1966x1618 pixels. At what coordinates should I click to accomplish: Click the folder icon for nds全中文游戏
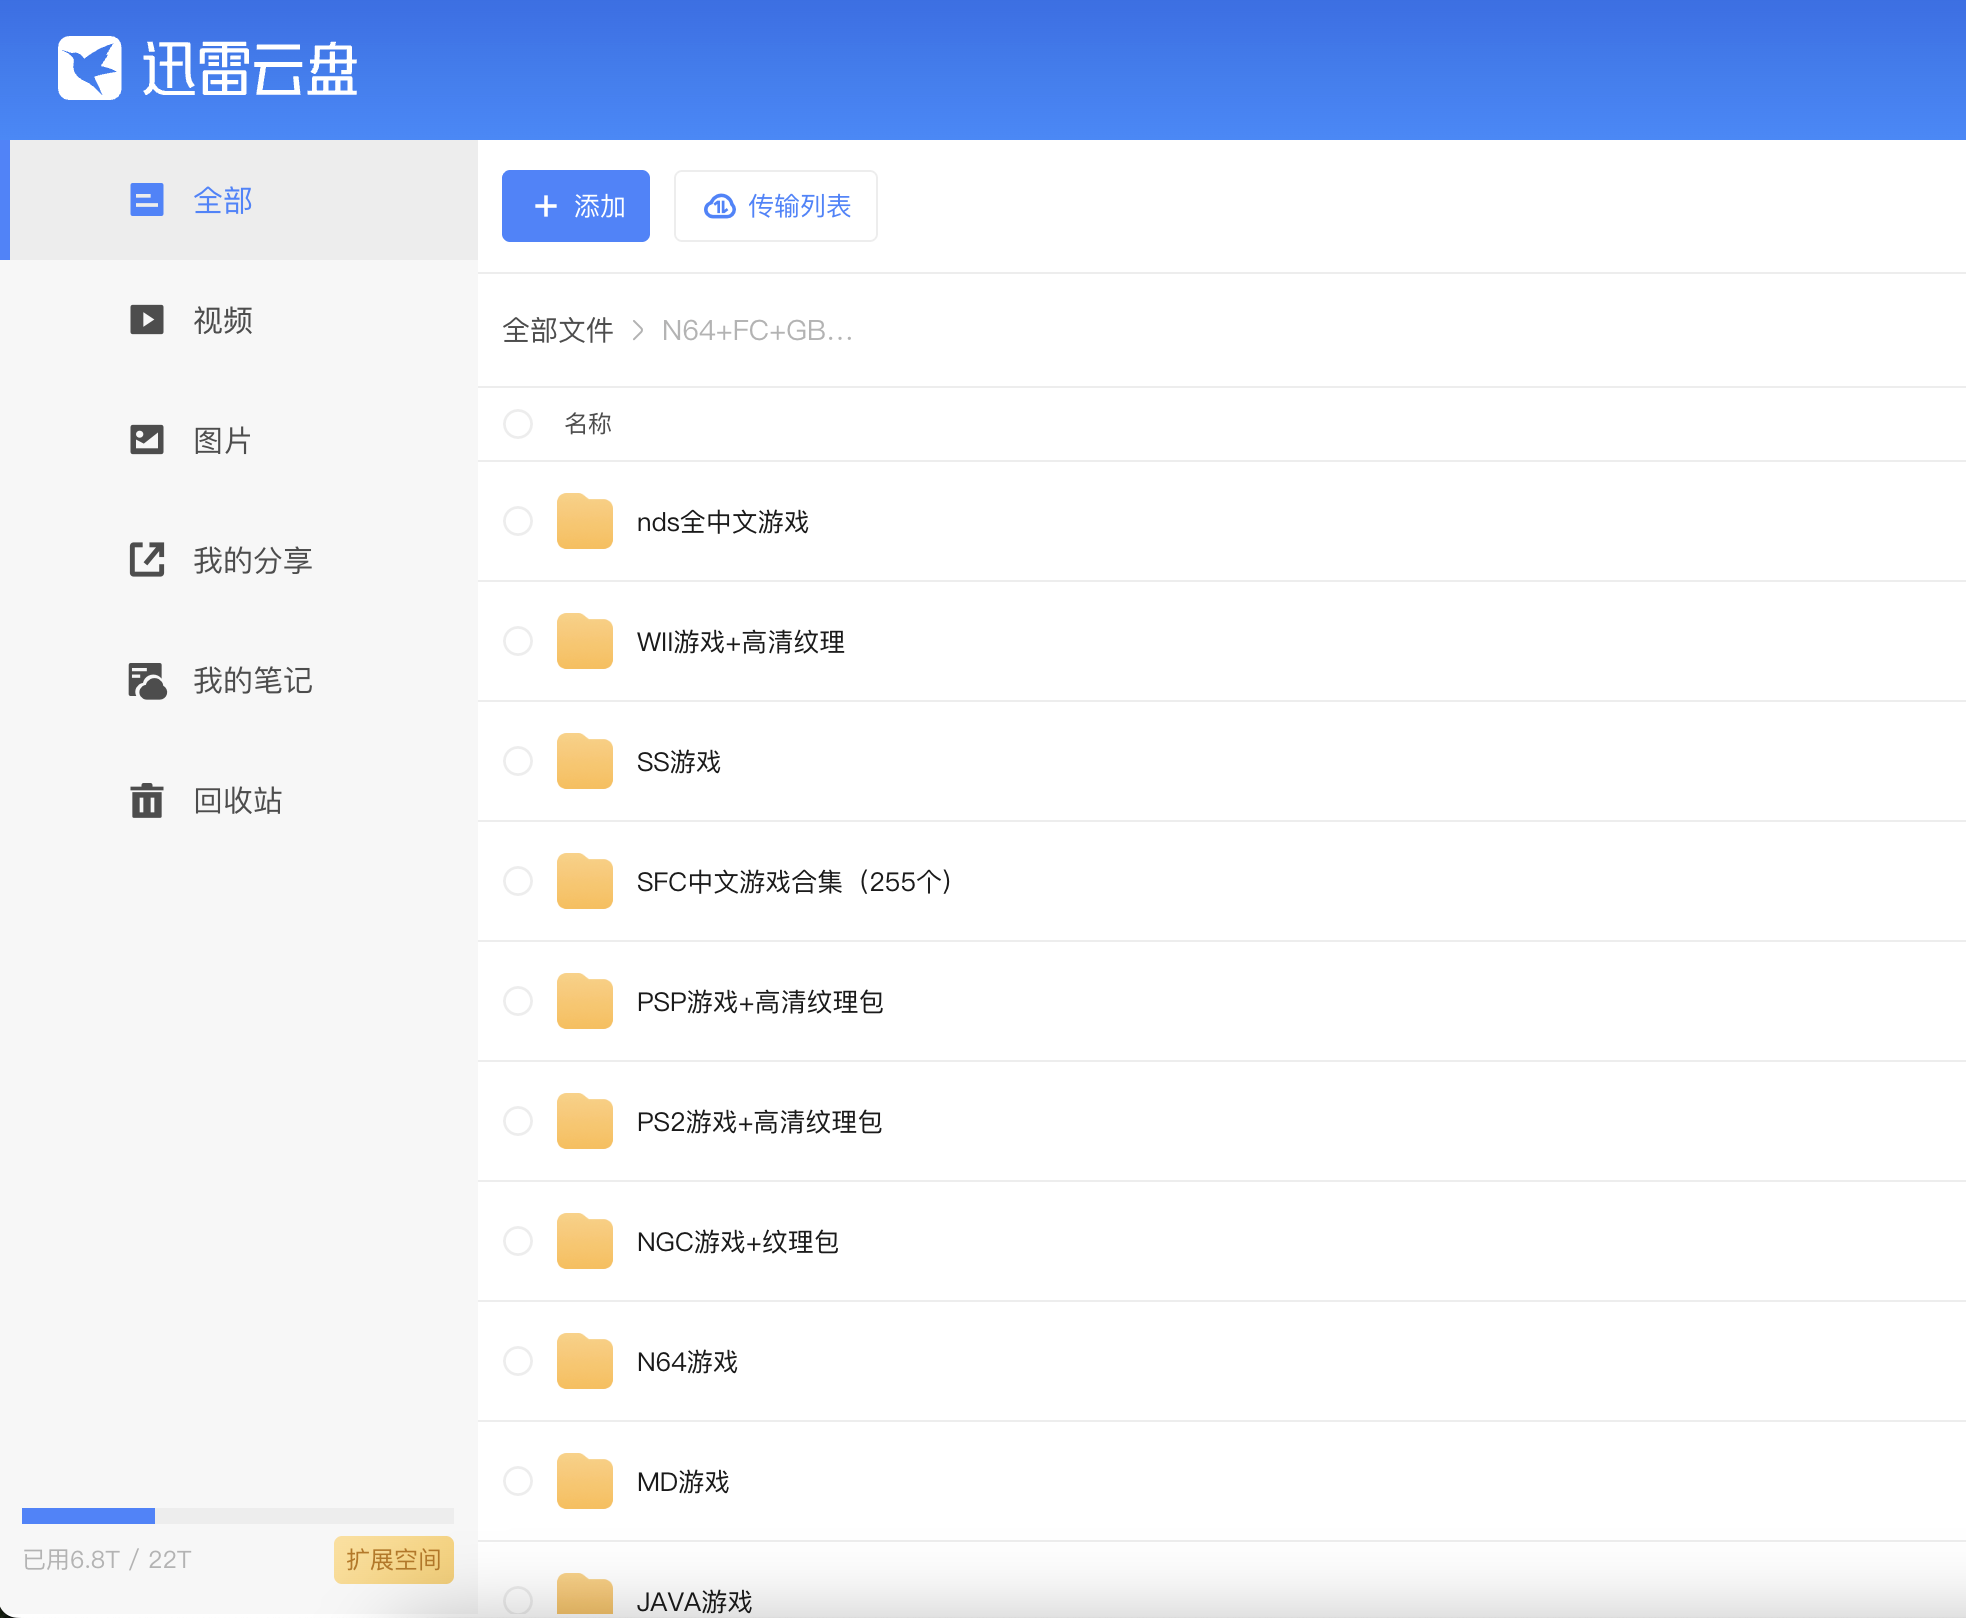point(585,521)
